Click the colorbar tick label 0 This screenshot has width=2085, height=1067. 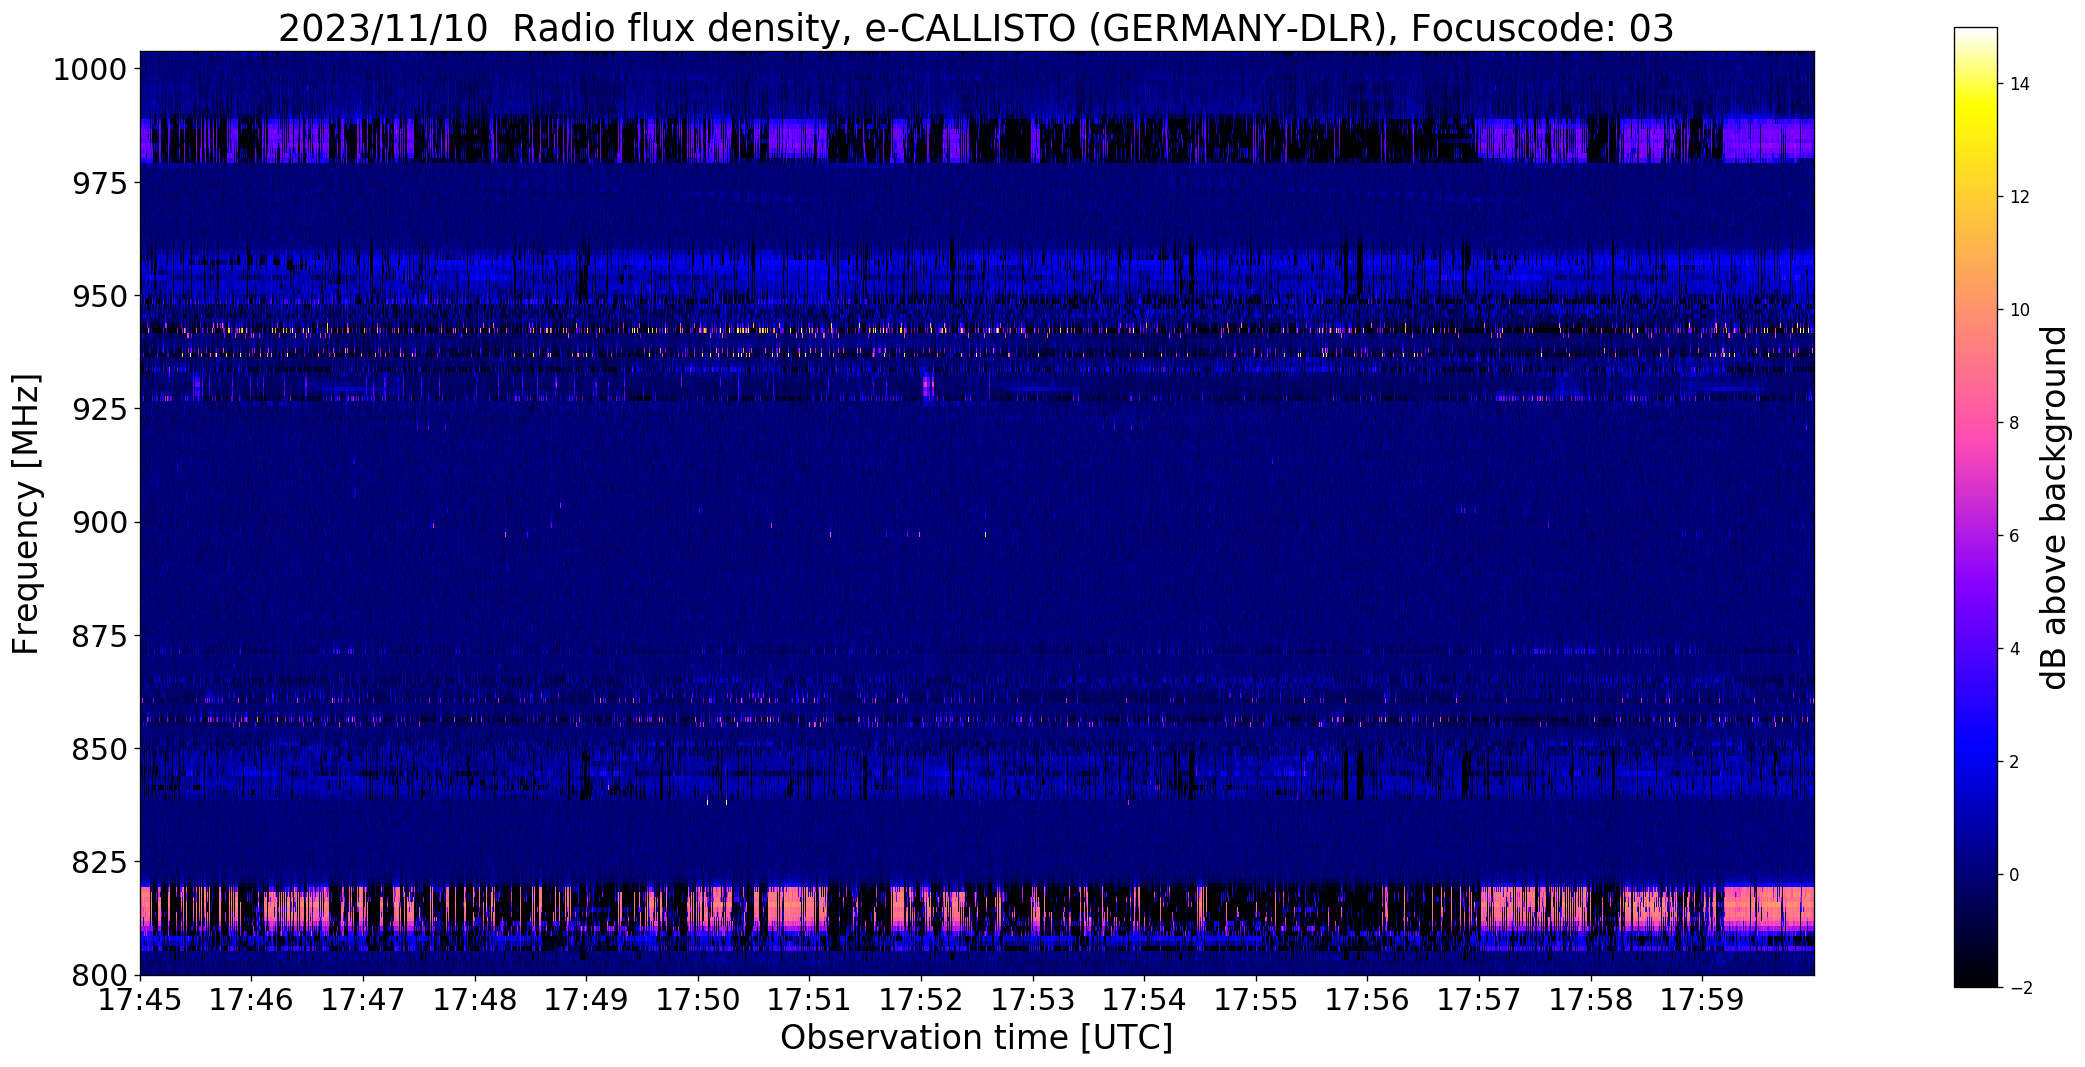(2015, 875)
